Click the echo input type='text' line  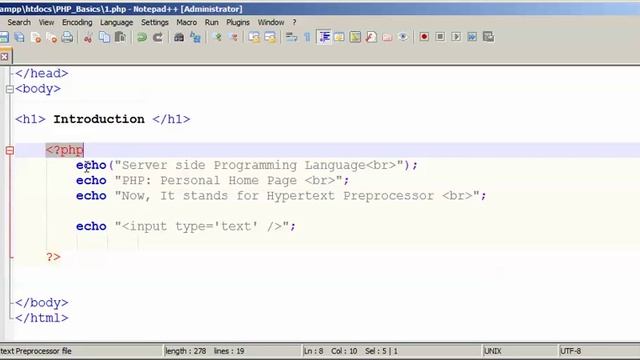click(x=186, y=227)
